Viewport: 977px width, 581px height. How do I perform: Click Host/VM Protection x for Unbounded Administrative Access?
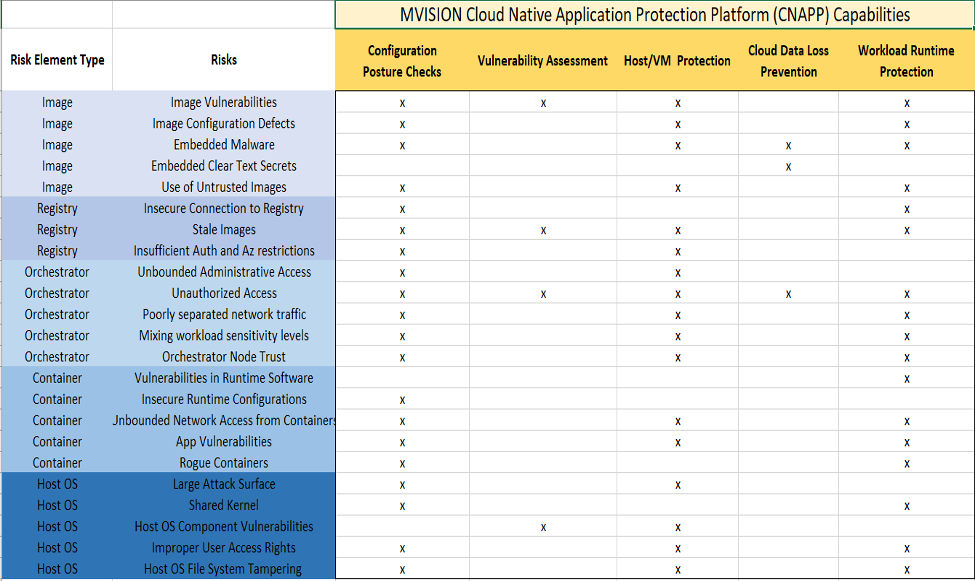677,272
